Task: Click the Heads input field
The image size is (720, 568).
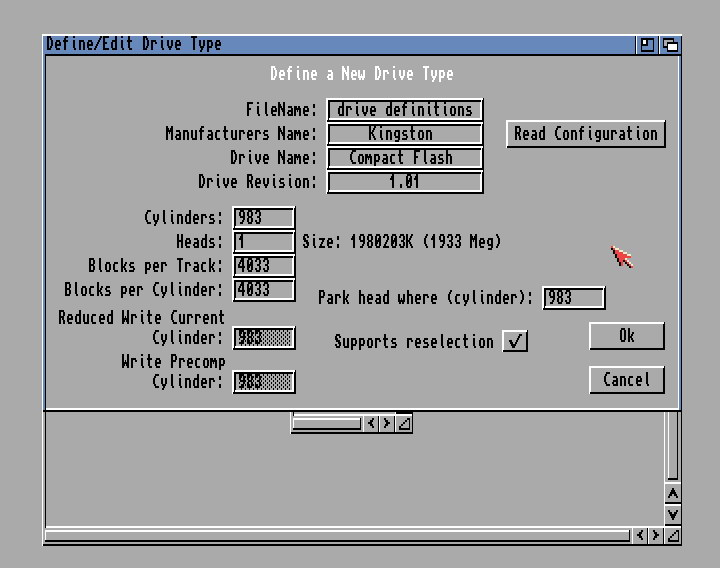Action: coord(264,242)
